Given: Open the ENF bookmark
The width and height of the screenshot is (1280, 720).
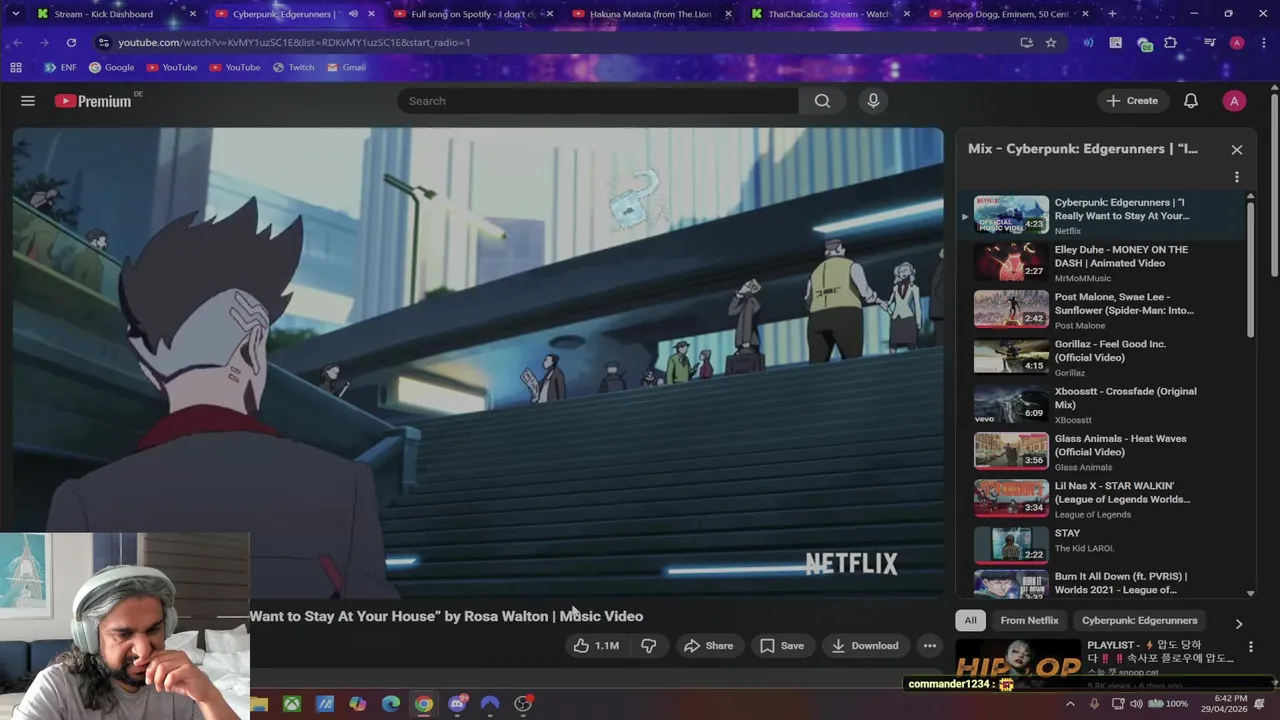Looking at the screenshot, I should (x=61, y=68).
